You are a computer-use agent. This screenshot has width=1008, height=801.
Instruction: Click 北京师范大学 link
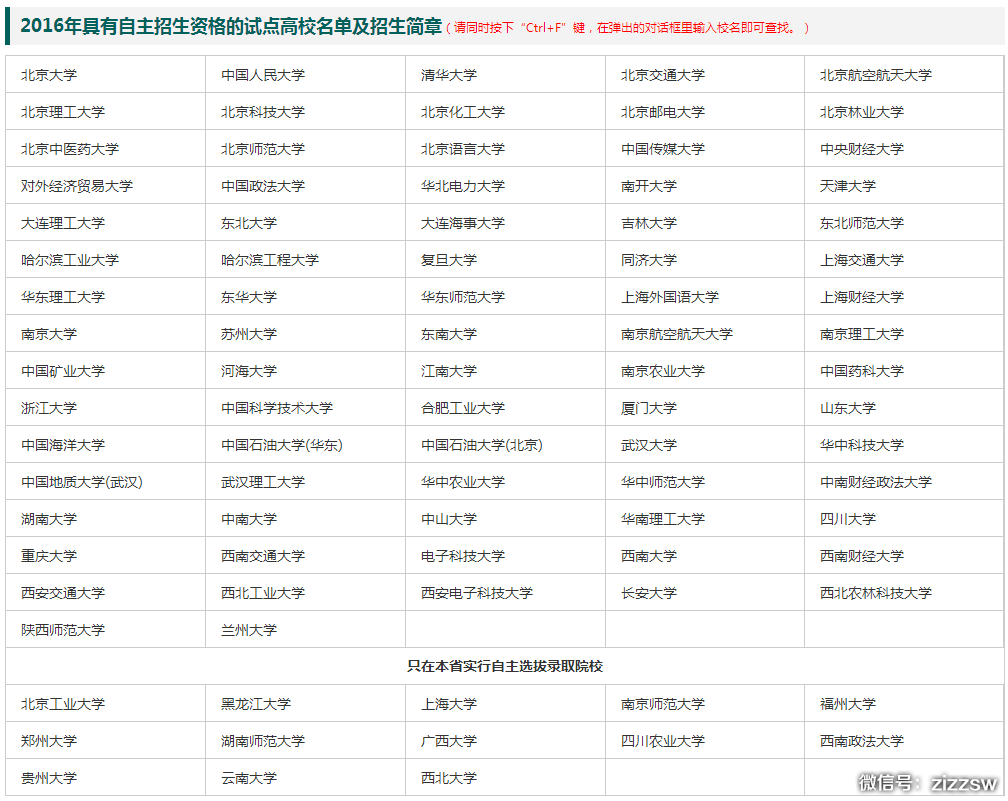[263, 149]
